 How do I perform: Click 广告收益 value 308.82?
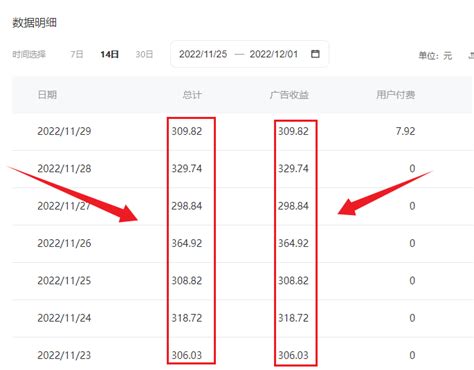[x=293, y=281]
